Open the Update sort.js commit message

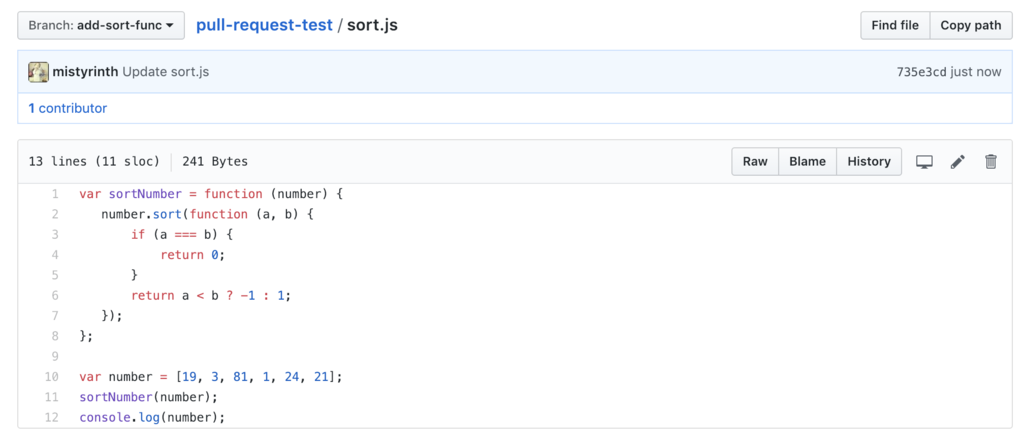pos(166,72)
